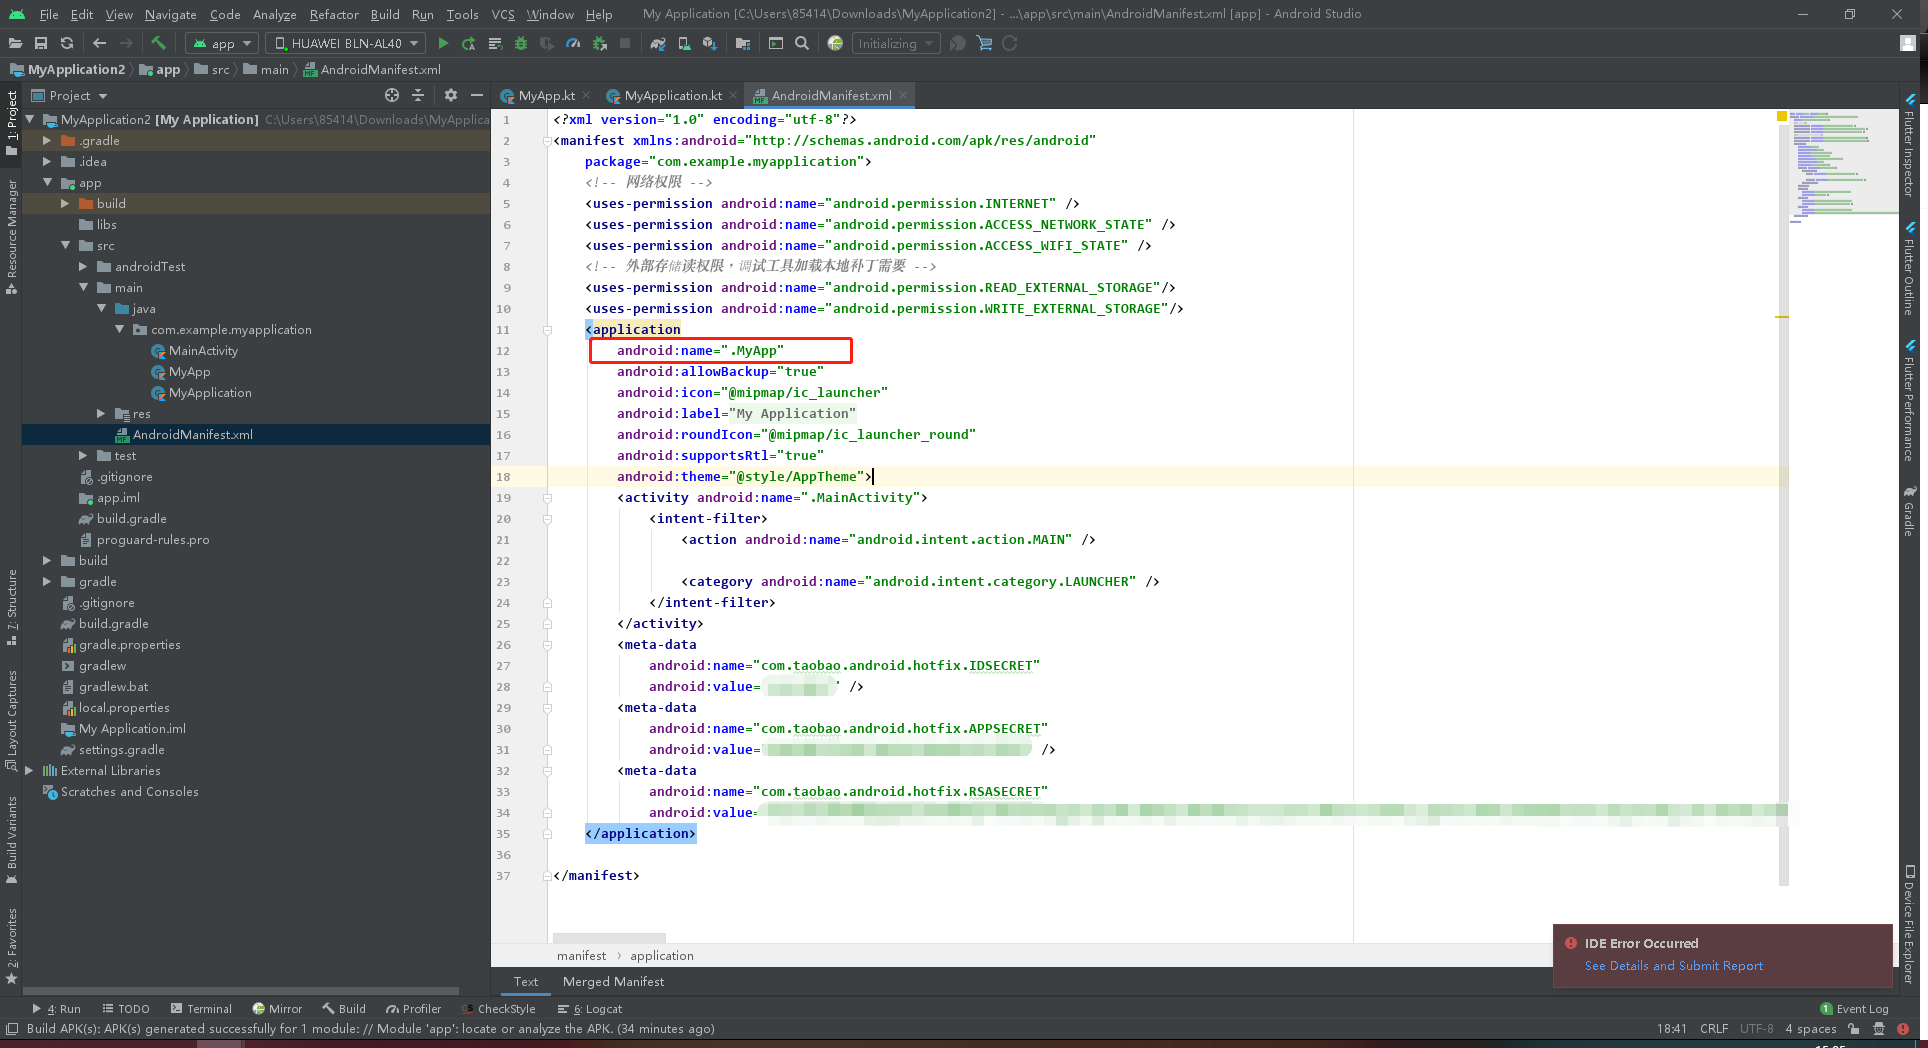Image resolution: width=1928 pixels, height=1048 pixels.
Task: Select build.gradle under app folder
Action: (131, 519)
